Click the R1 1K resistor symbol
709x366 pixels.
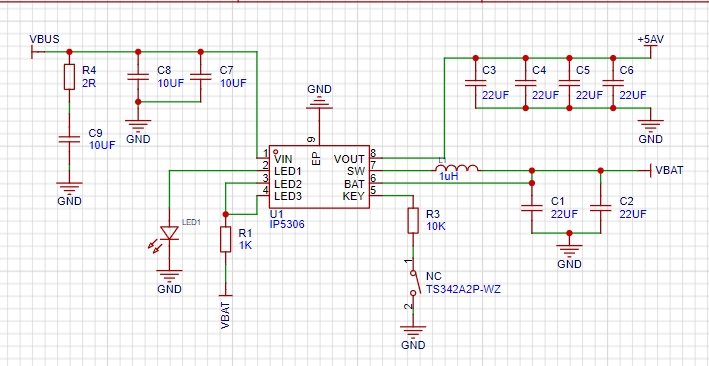(x=226, y=239)
